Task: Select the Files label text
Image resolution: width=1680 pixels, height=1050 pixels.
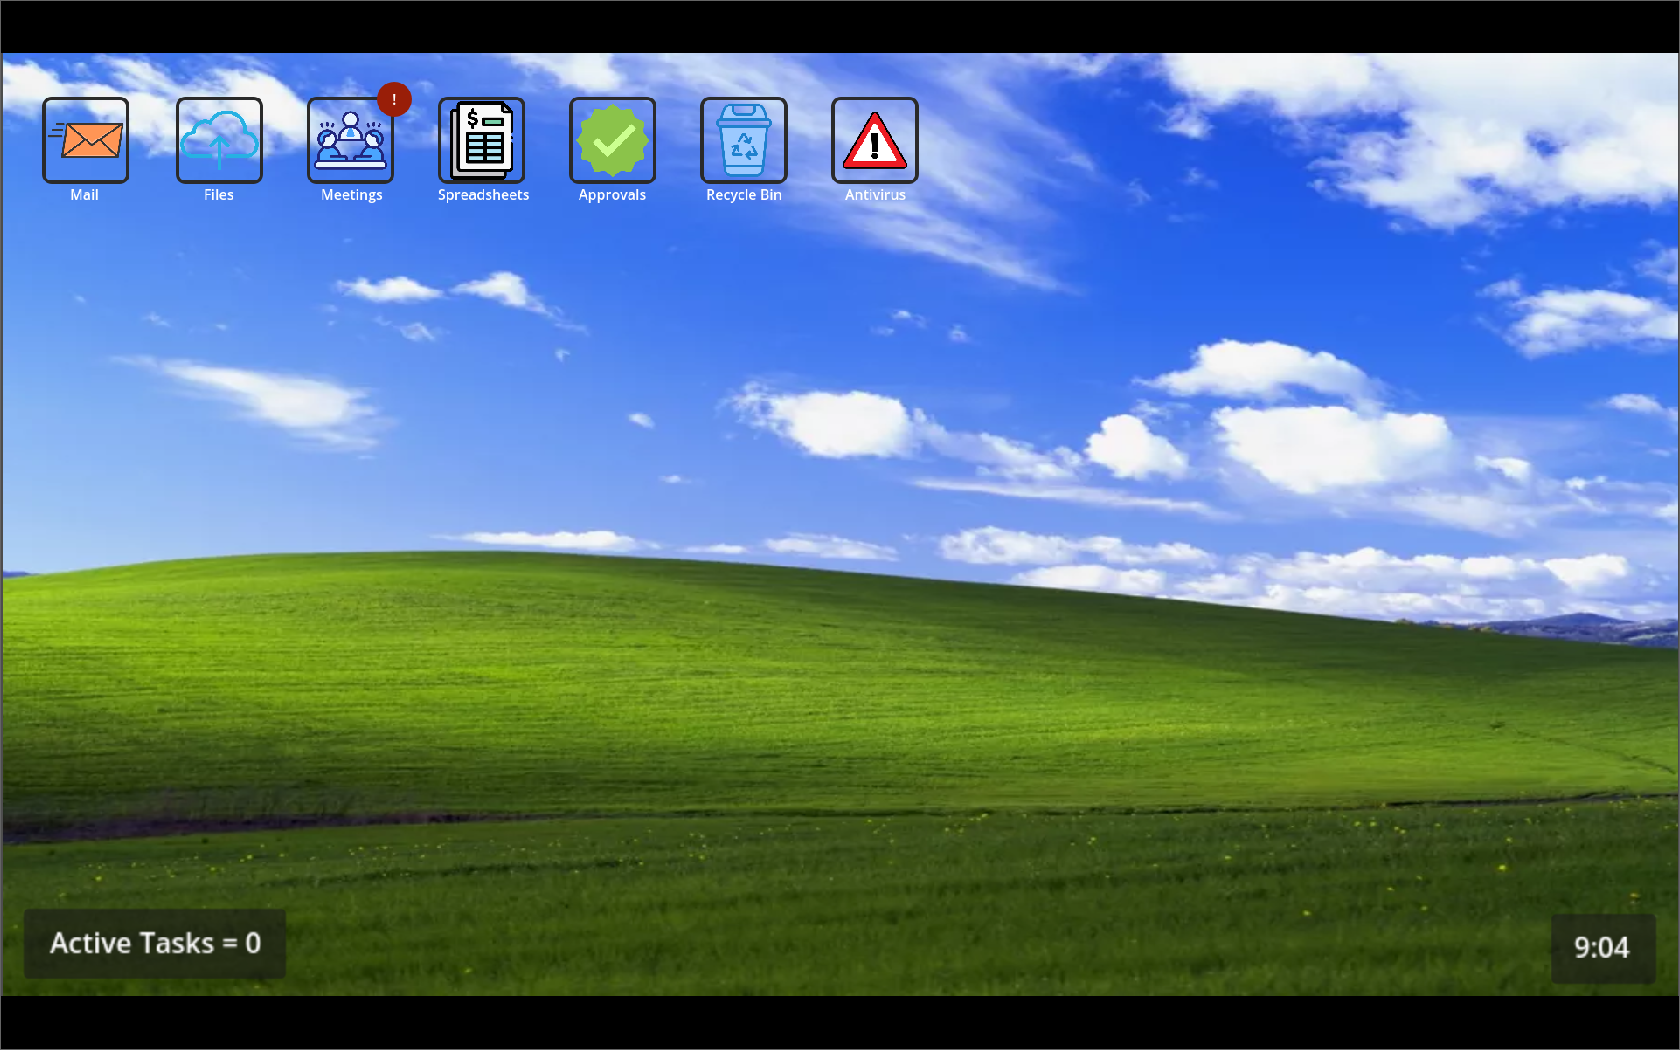Action: (219, 195)
